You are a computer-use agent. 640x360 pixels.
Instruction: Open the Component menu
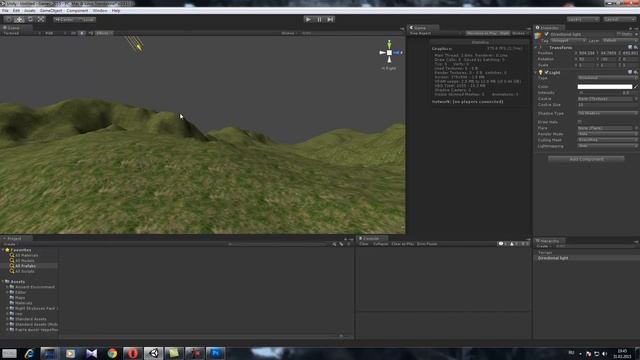(77, 11)
